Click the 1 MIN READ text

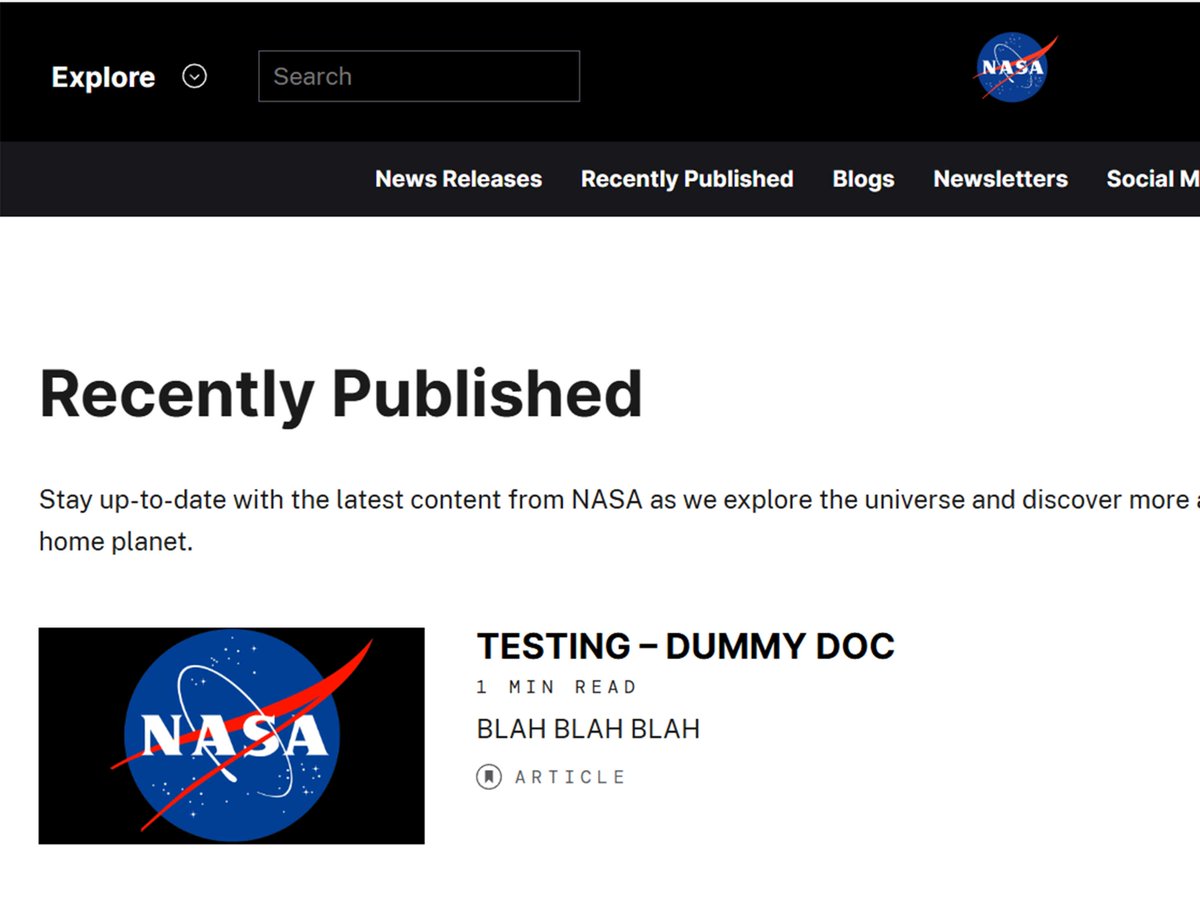(x=556, y=687)
